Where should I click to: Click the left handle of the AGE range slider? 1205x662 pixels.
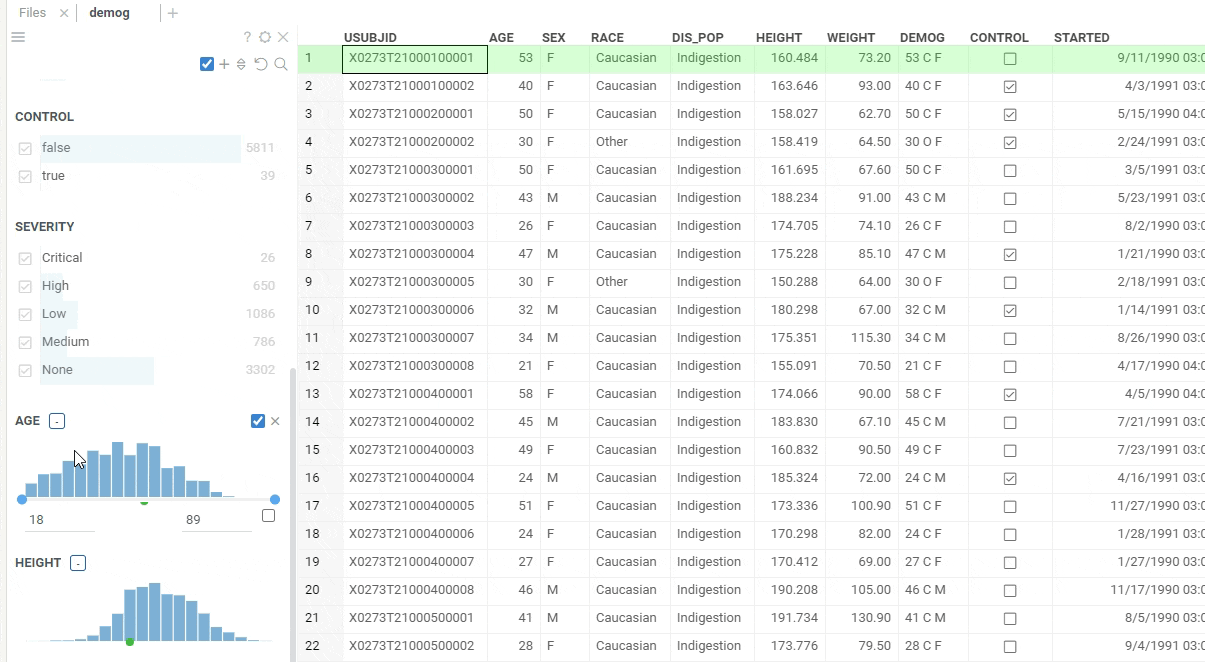22,499
